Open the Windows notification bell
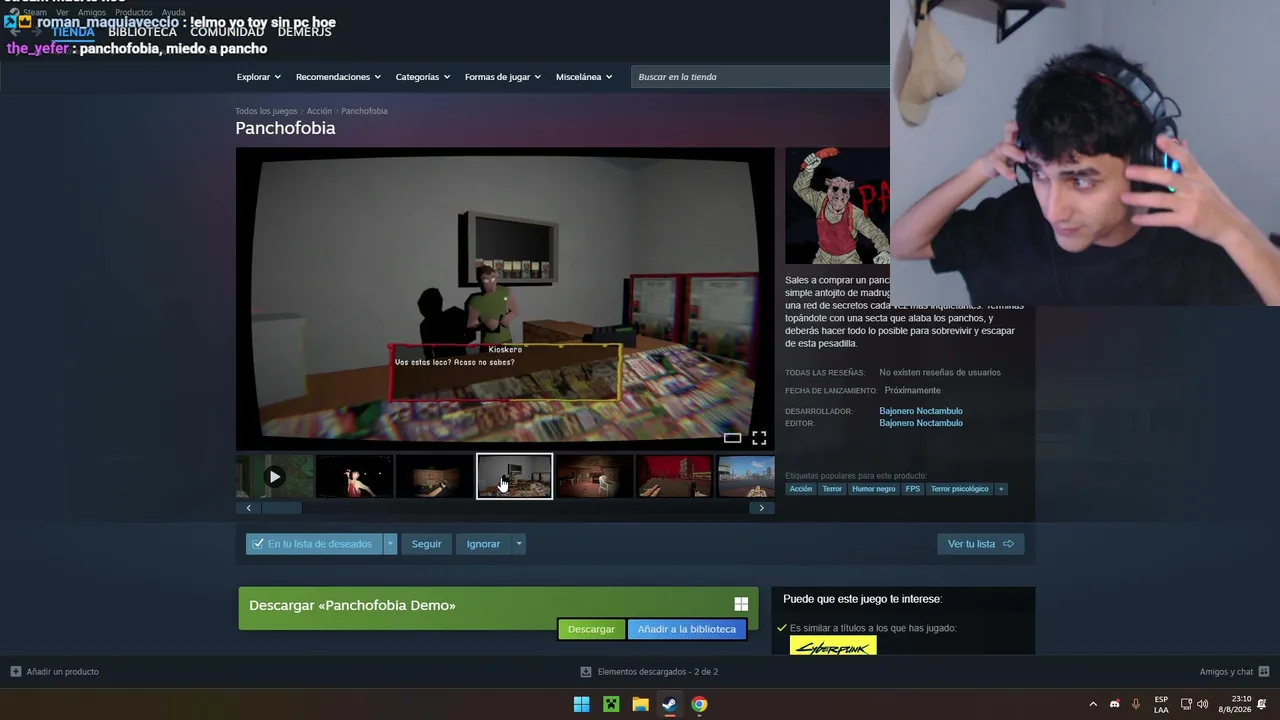1280x720 pixels. [x=1262, y=704]
